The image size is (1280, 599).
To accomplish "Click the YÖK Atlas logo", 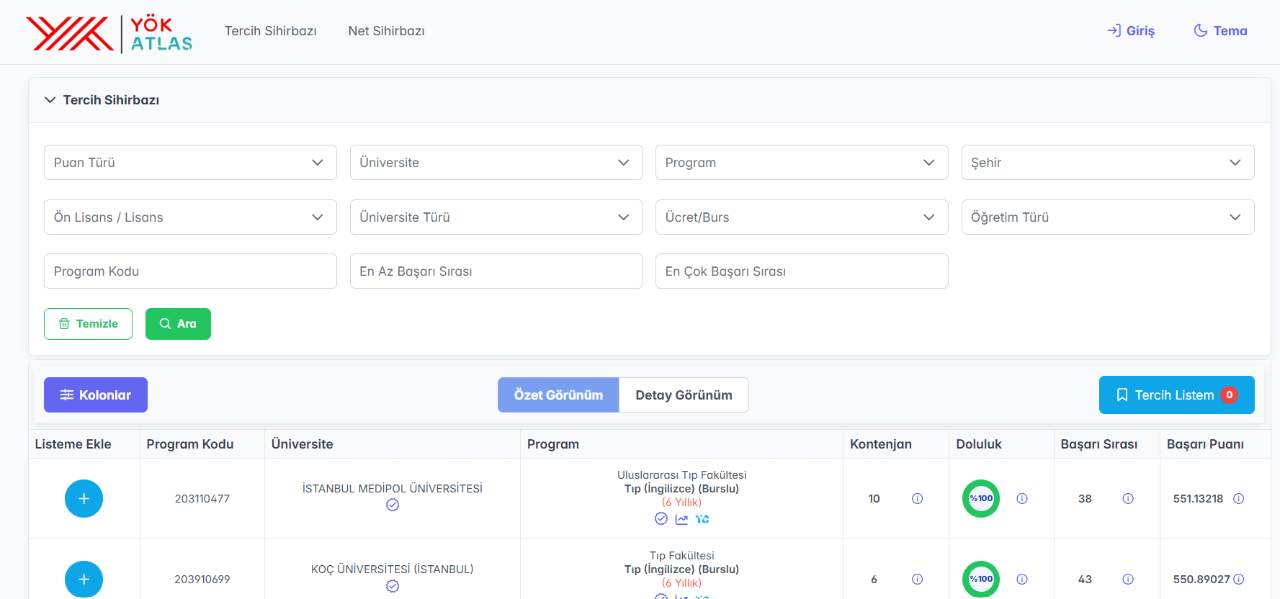I will click(109, 33).
